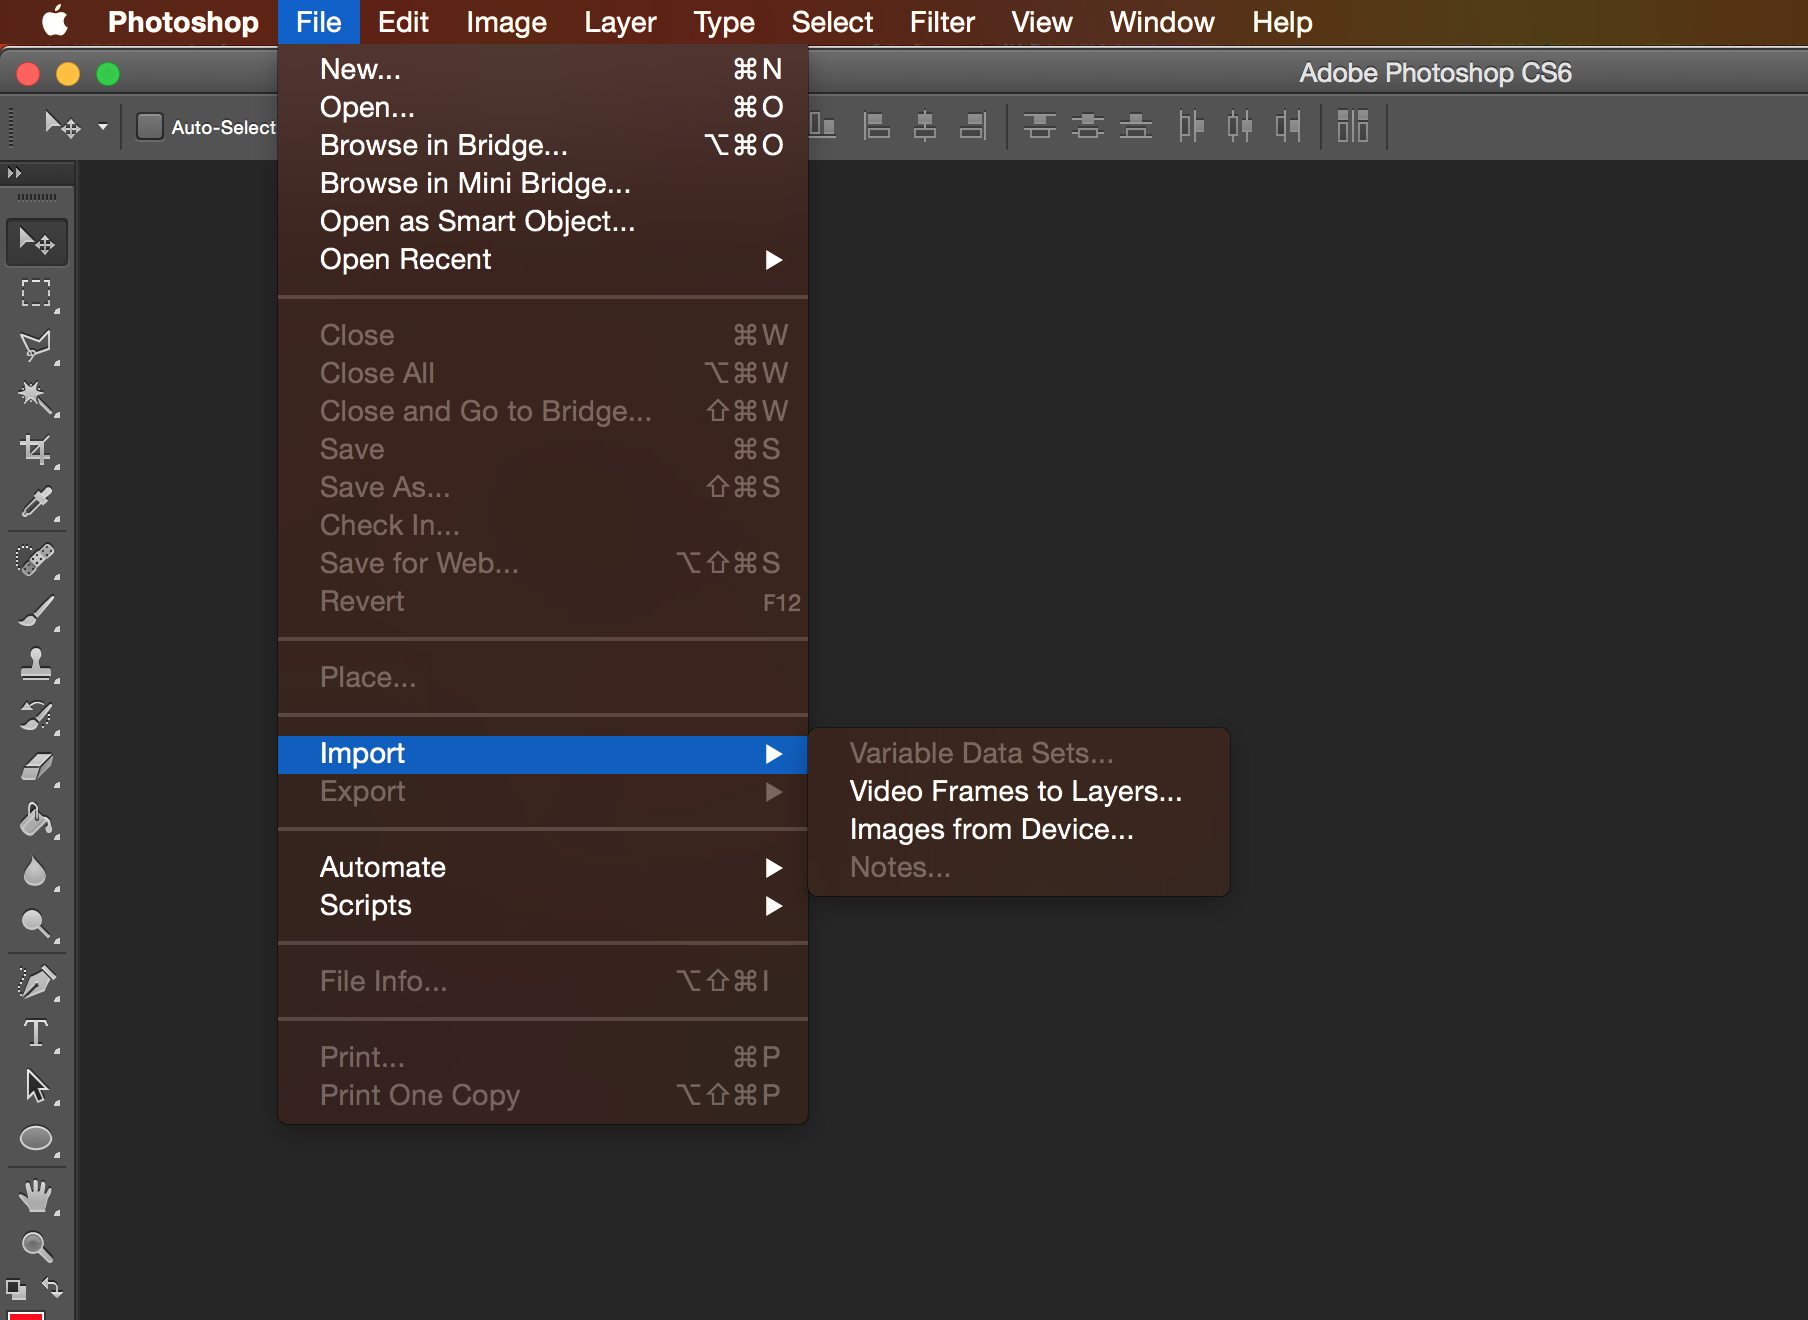Click Browse in Mini Bridge...

[x=542, y=184]
